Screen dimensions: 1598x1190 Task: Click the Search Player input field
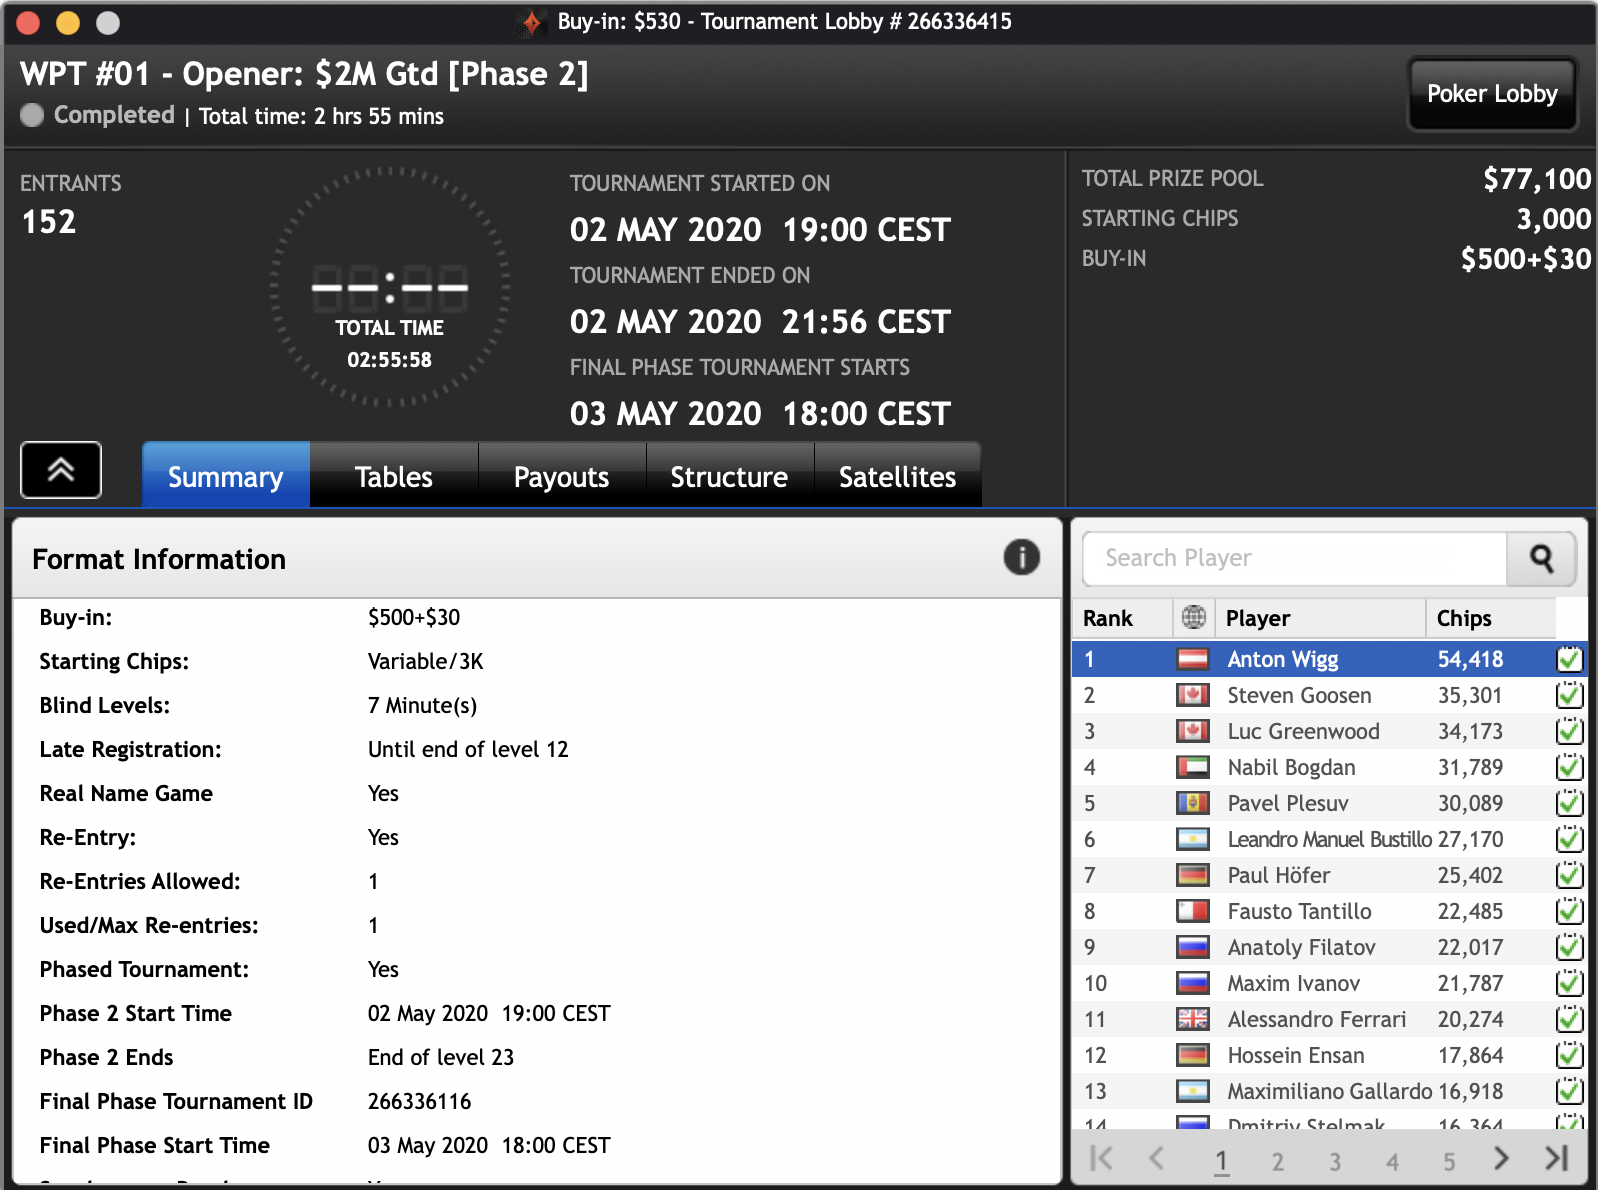click(x=1294, y=559)
